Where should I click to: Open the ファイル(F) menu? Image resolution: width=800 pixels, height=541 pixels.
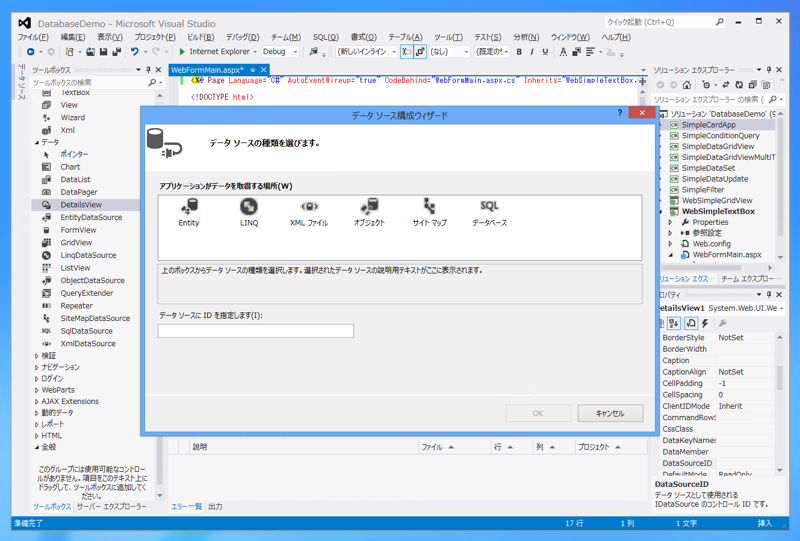pos(33,37)
